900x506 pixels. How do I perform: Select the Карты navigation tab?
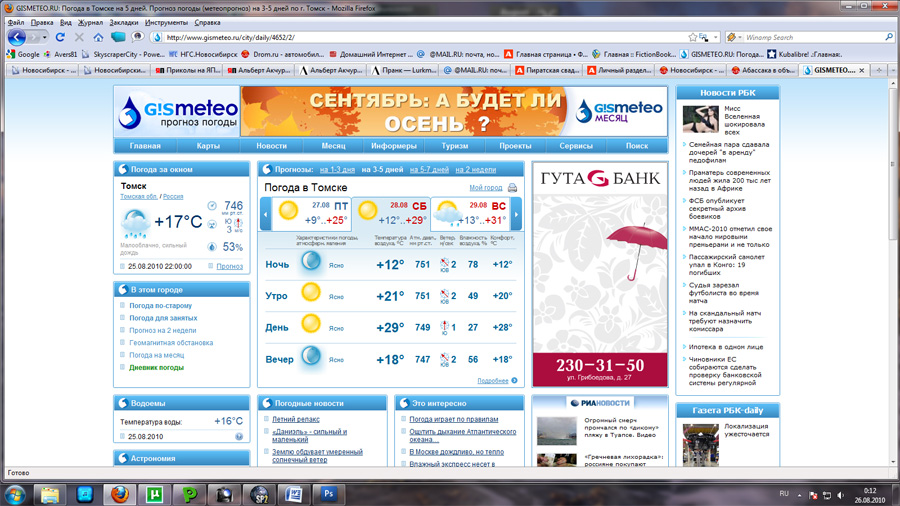(208, 146)
